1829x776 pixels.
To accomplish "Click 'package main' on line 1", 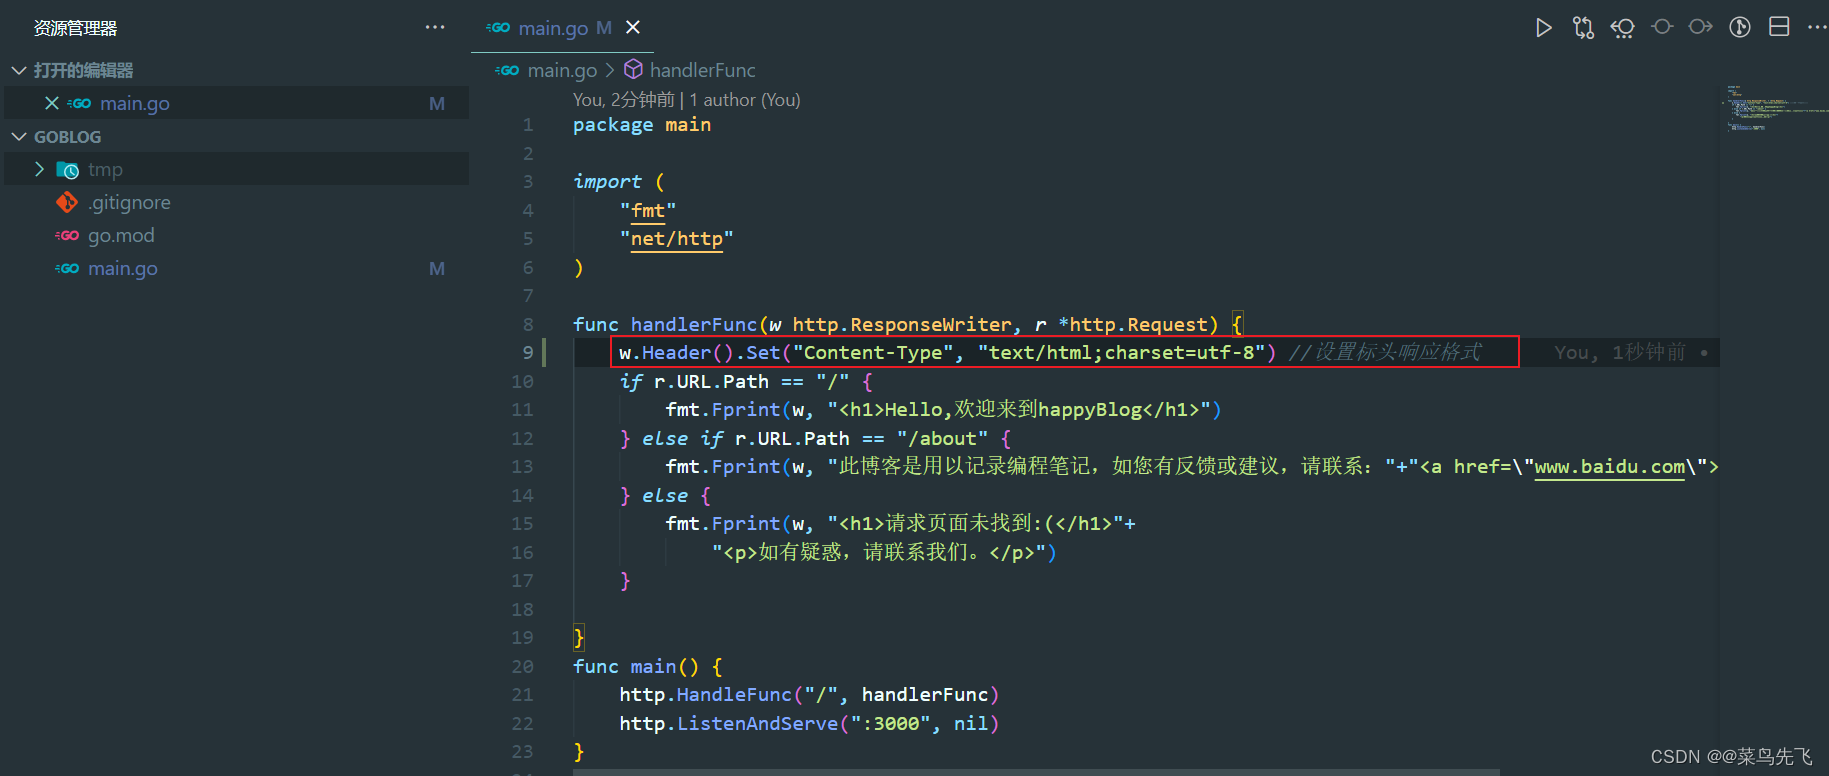I will tap(642, 125).
